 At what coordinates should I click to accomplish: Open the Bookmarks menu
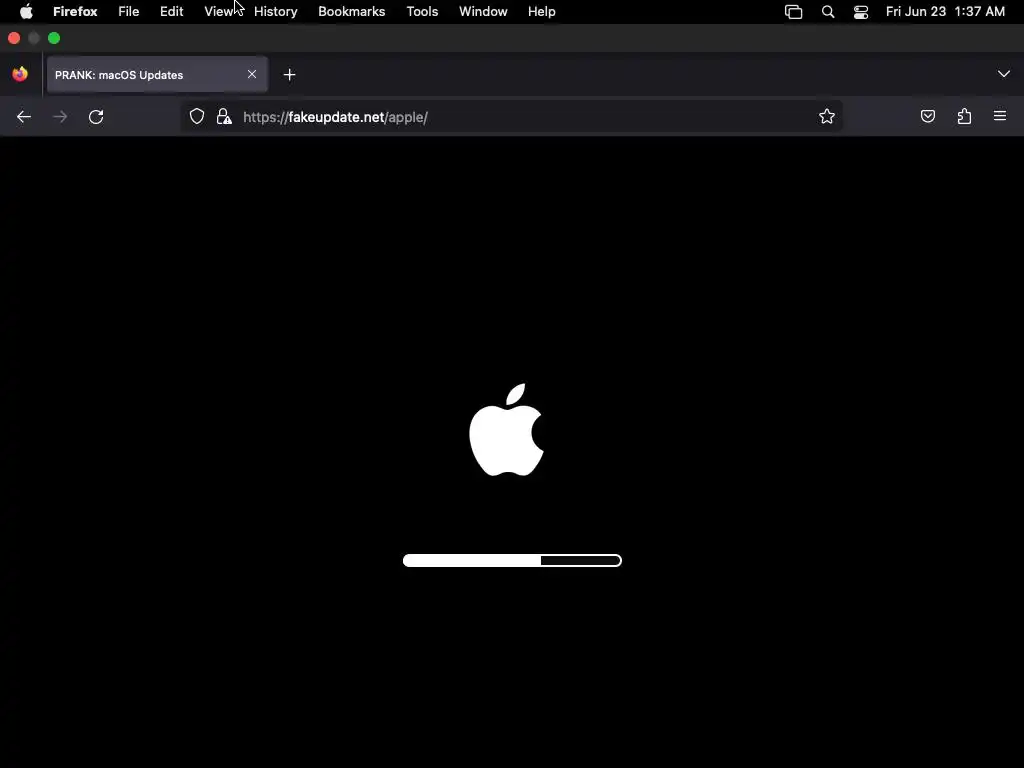tap(351, 12)
